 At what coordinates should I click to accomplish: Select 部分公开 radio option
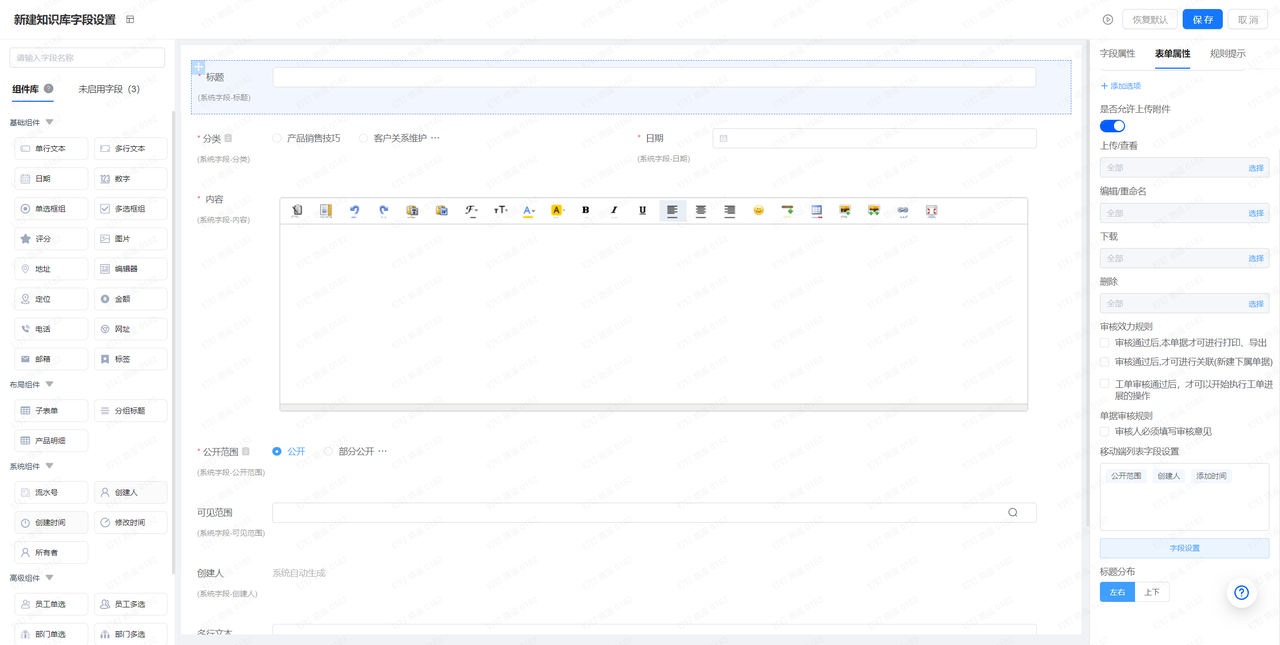click(x=328, y=451)
